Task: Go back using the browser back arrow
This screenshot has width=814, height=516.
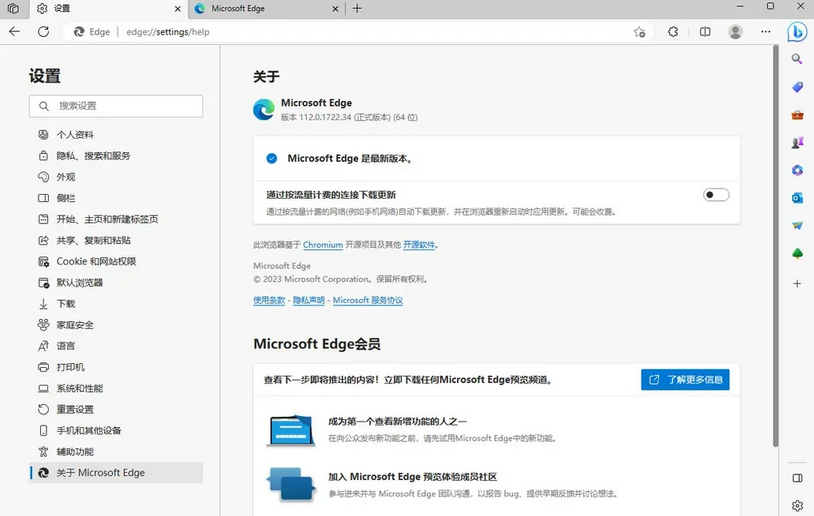Action: click(14, 32)
